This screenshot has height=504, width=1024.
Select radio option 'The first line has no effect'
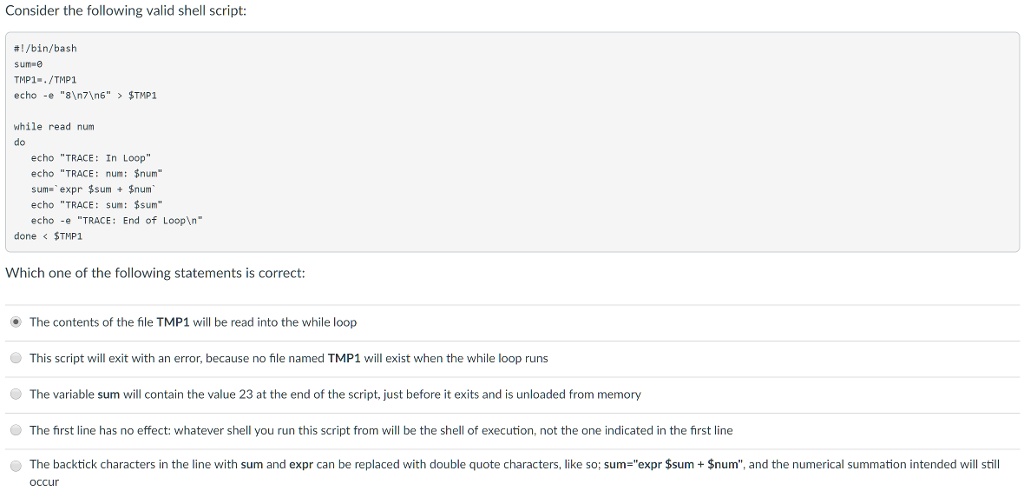[16, 430]
